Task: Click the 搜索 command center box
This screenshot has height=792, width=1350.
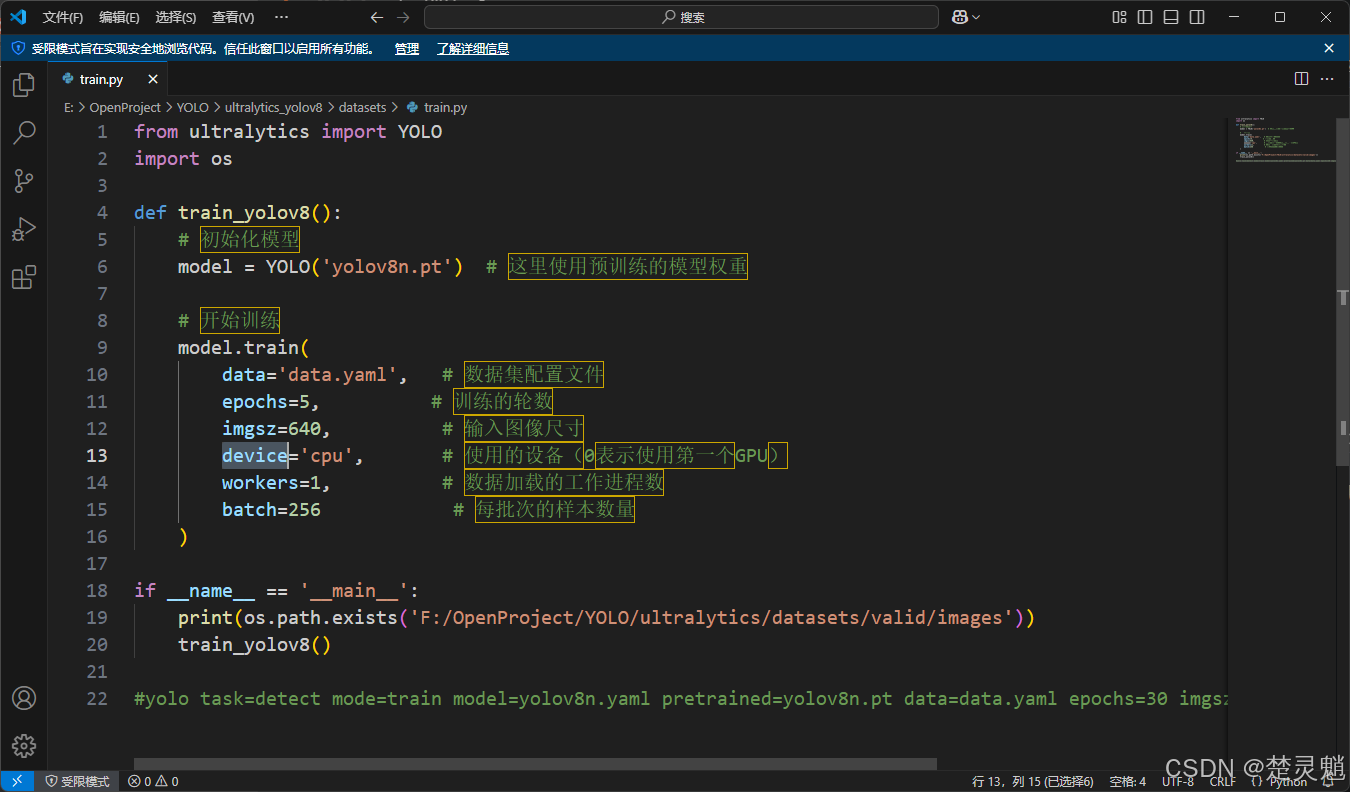Action: click(x=681, y=17)
